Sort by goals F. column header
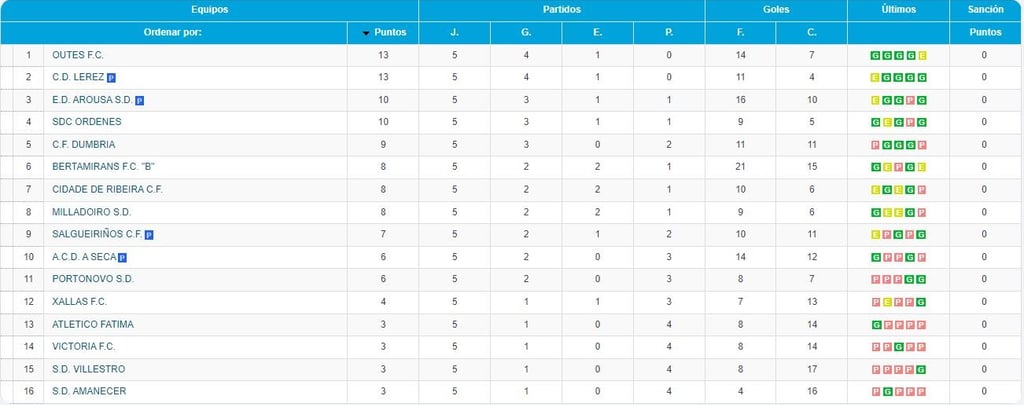The height and width of the screenshot is (405, 1024). pyautogui.click(x=741, y=33)
